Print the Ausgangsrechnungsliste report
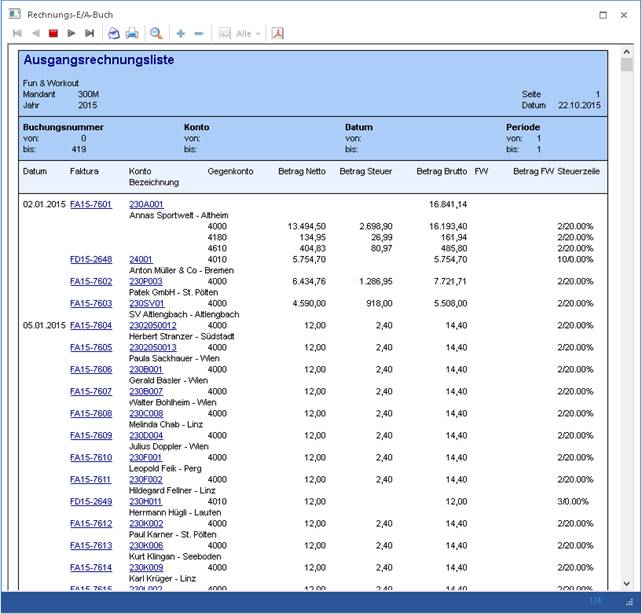The height and width of the screenshot is (614, 642). pos(132,33)
